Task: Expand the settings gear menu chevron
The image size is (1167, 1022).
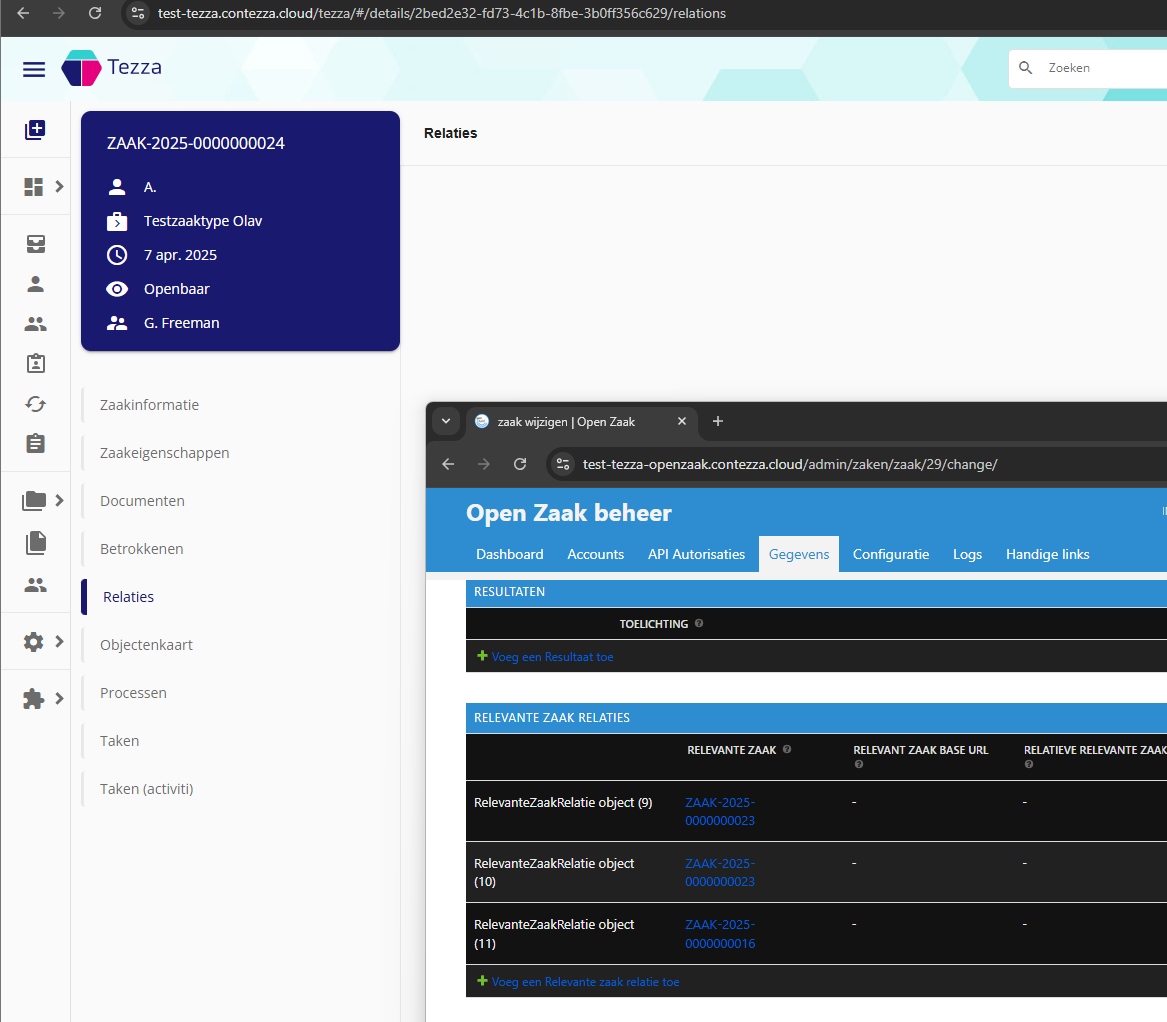Action: (x=59, y=641)
